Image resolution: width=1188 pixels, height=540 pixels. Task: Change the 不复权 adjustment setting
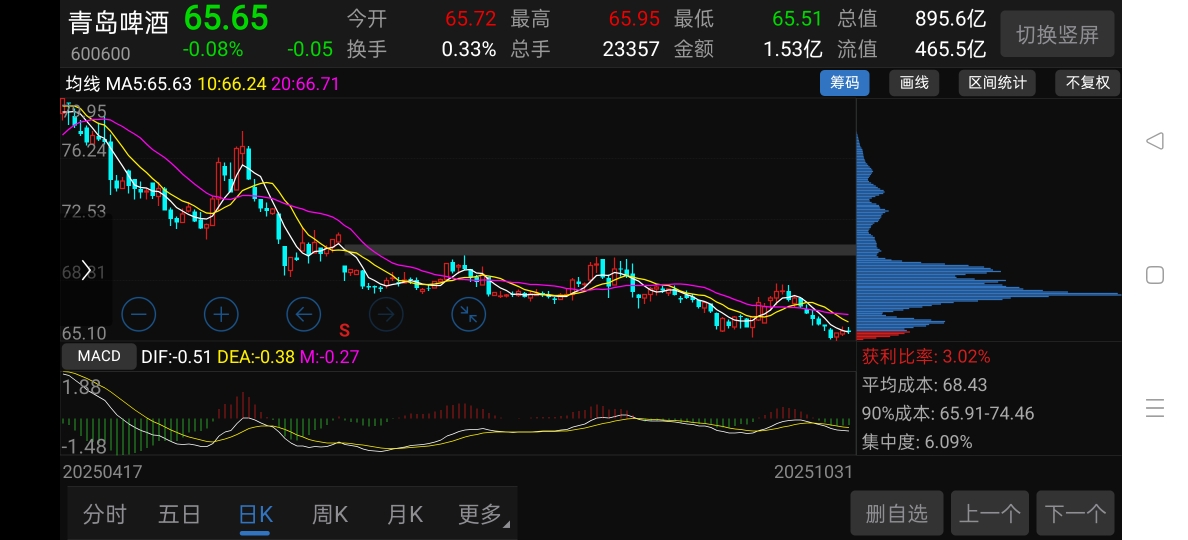coord(1088,83)
